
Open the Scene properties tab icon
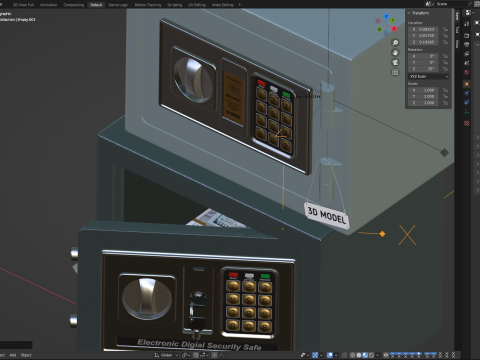(x=467, y=63)
